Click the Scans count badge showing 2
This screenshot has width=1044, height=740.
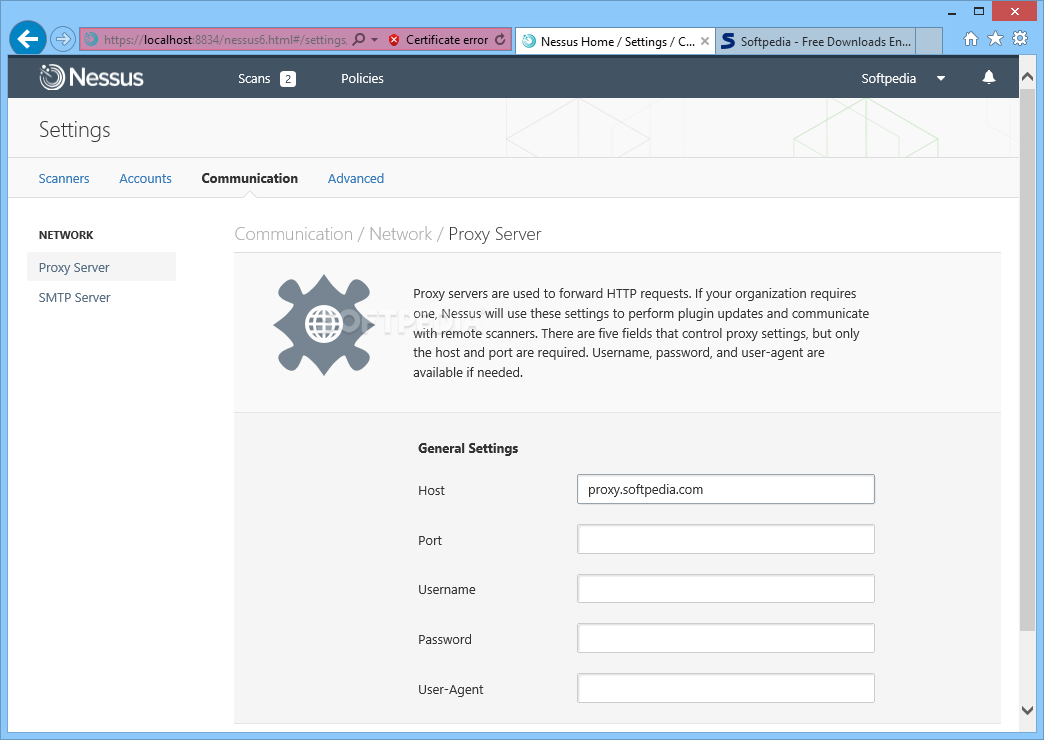(x=288, y=79)
